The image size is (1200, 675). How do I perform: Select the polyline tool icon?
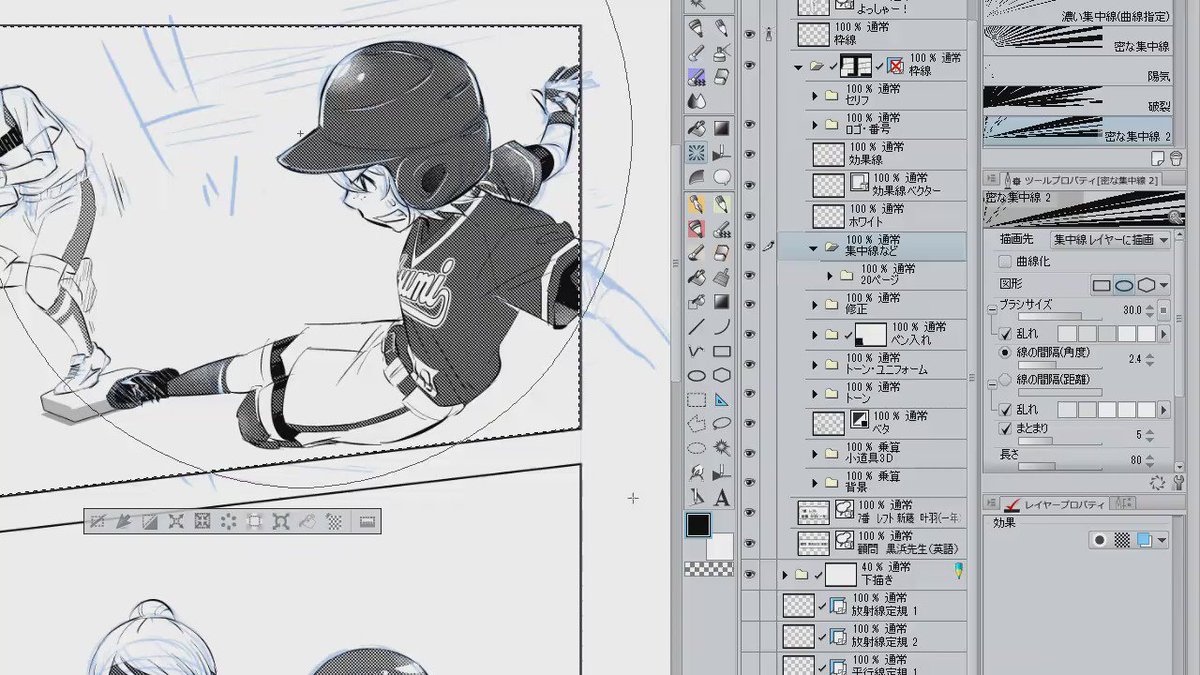pos(697,351)
